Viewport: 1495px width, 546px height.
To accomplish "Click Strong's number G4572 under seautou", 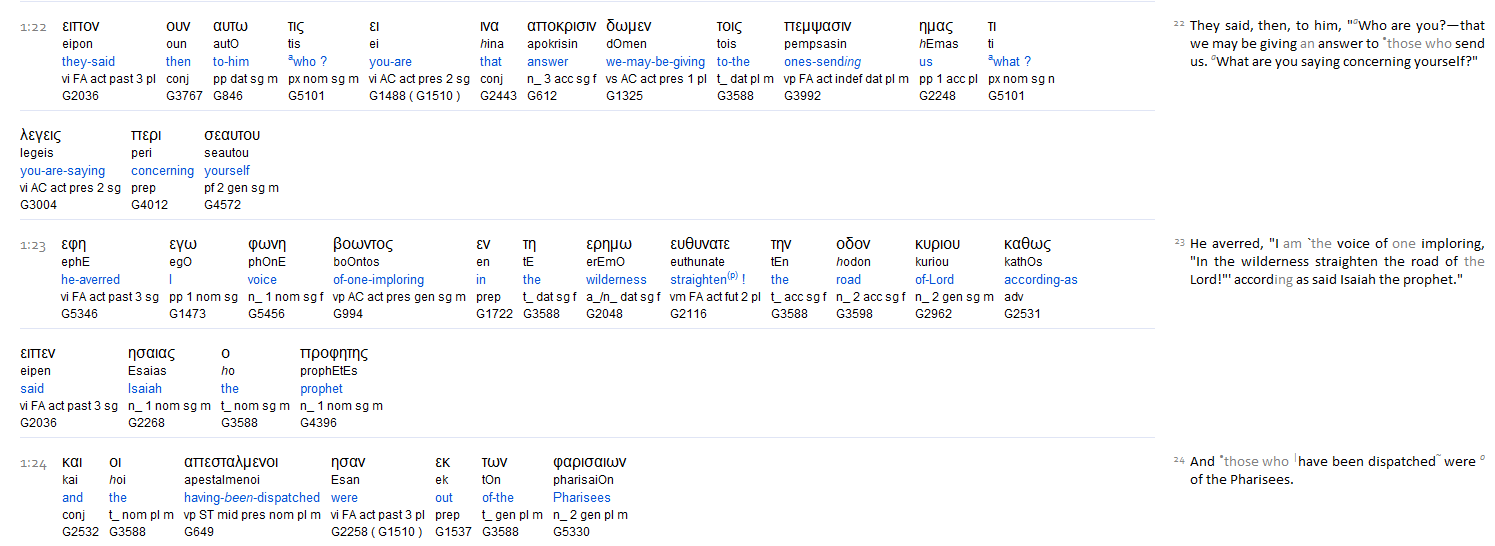I will click(x=226, y=205).
